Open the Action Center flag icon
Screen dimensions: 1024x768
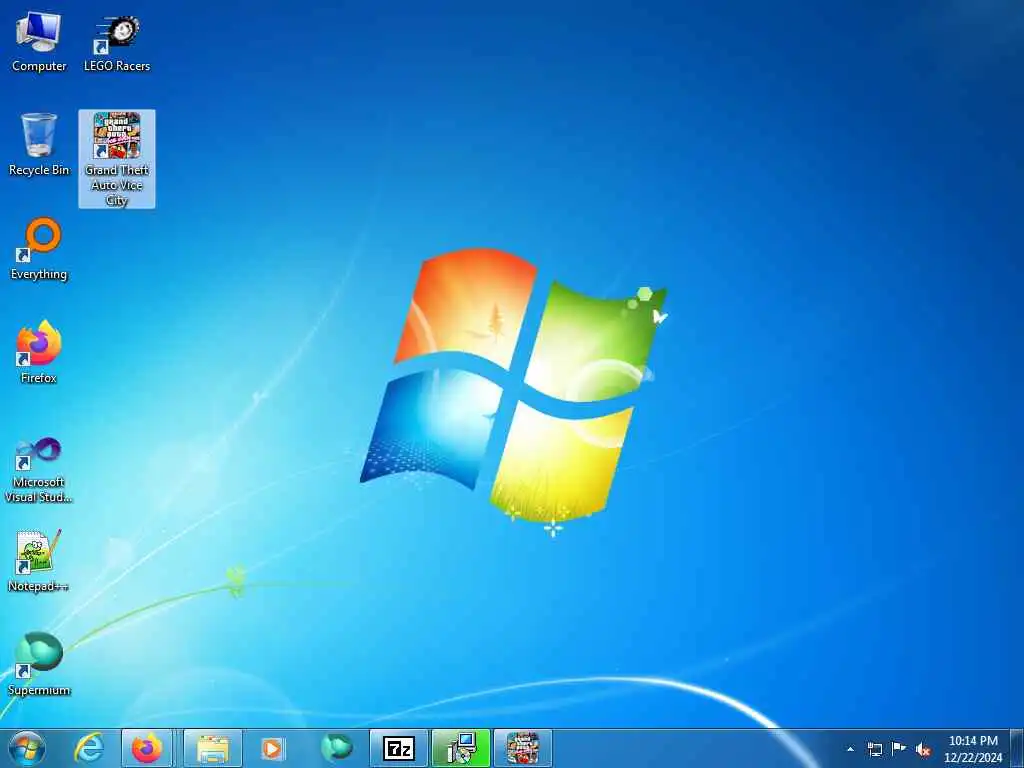[899, 748]
